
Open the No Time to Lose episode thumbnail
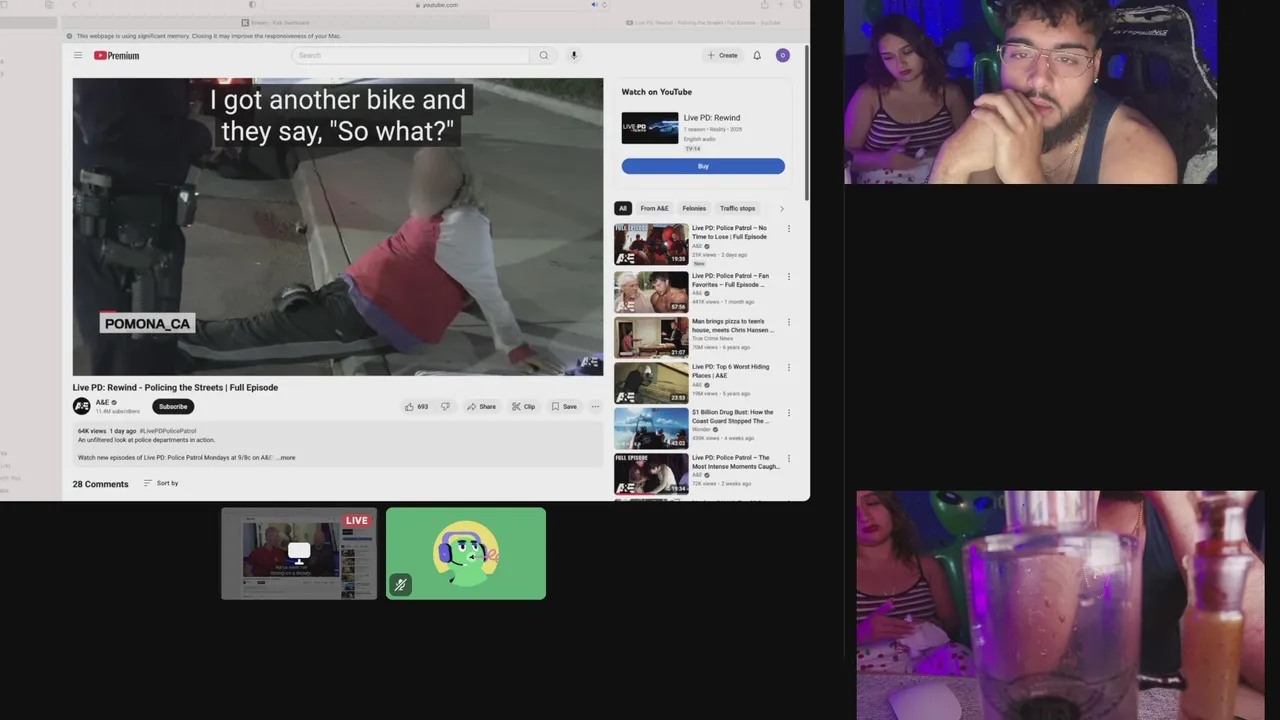click(651, 244)
